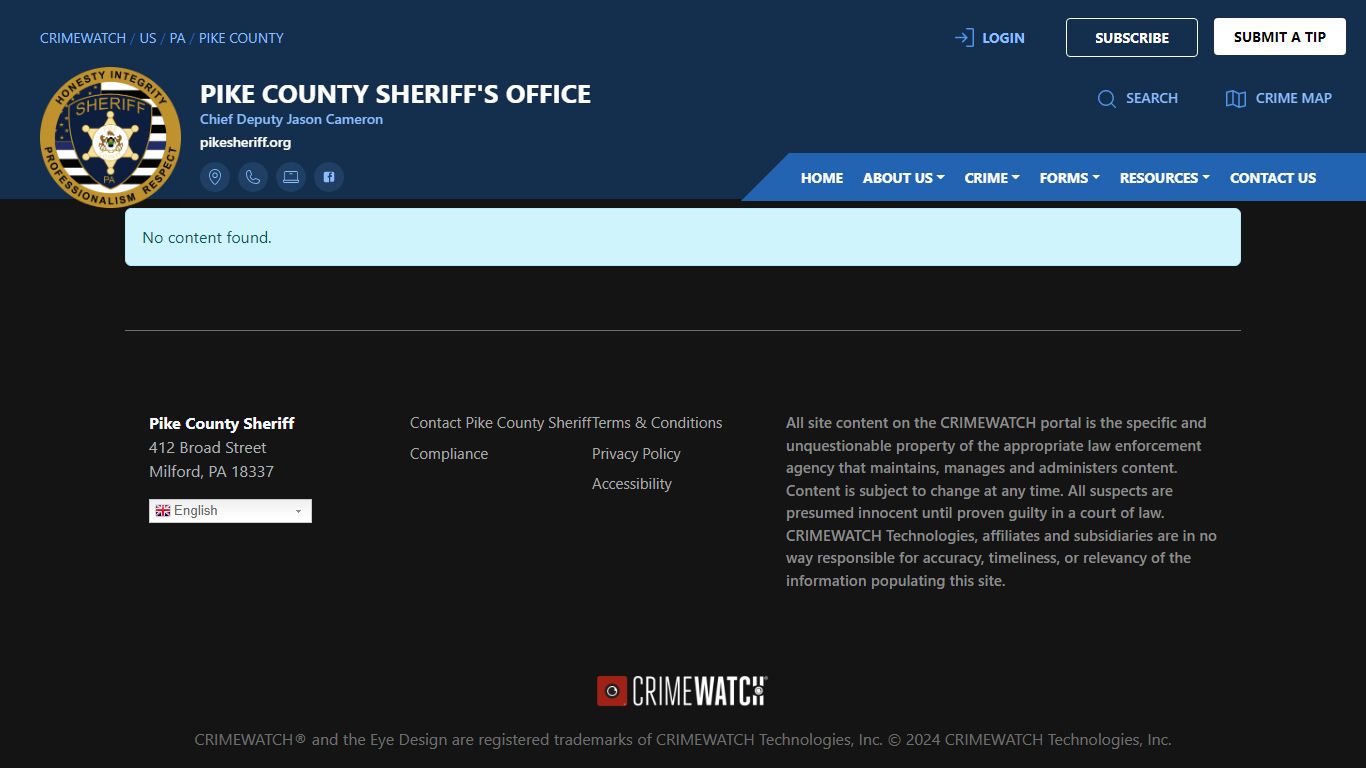Open the Accessibility footer link

click(x=632, y=484)
